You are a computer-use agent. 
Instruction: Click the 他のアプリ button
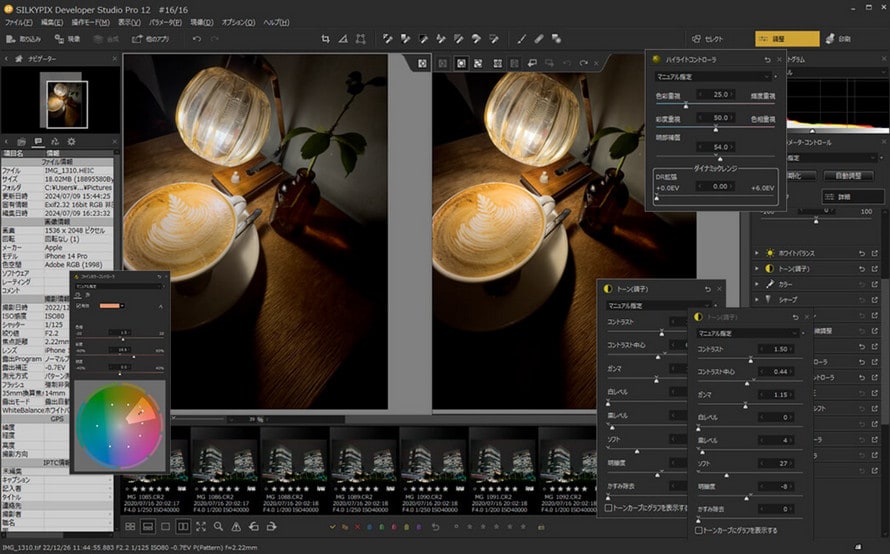tap(150, 39)
